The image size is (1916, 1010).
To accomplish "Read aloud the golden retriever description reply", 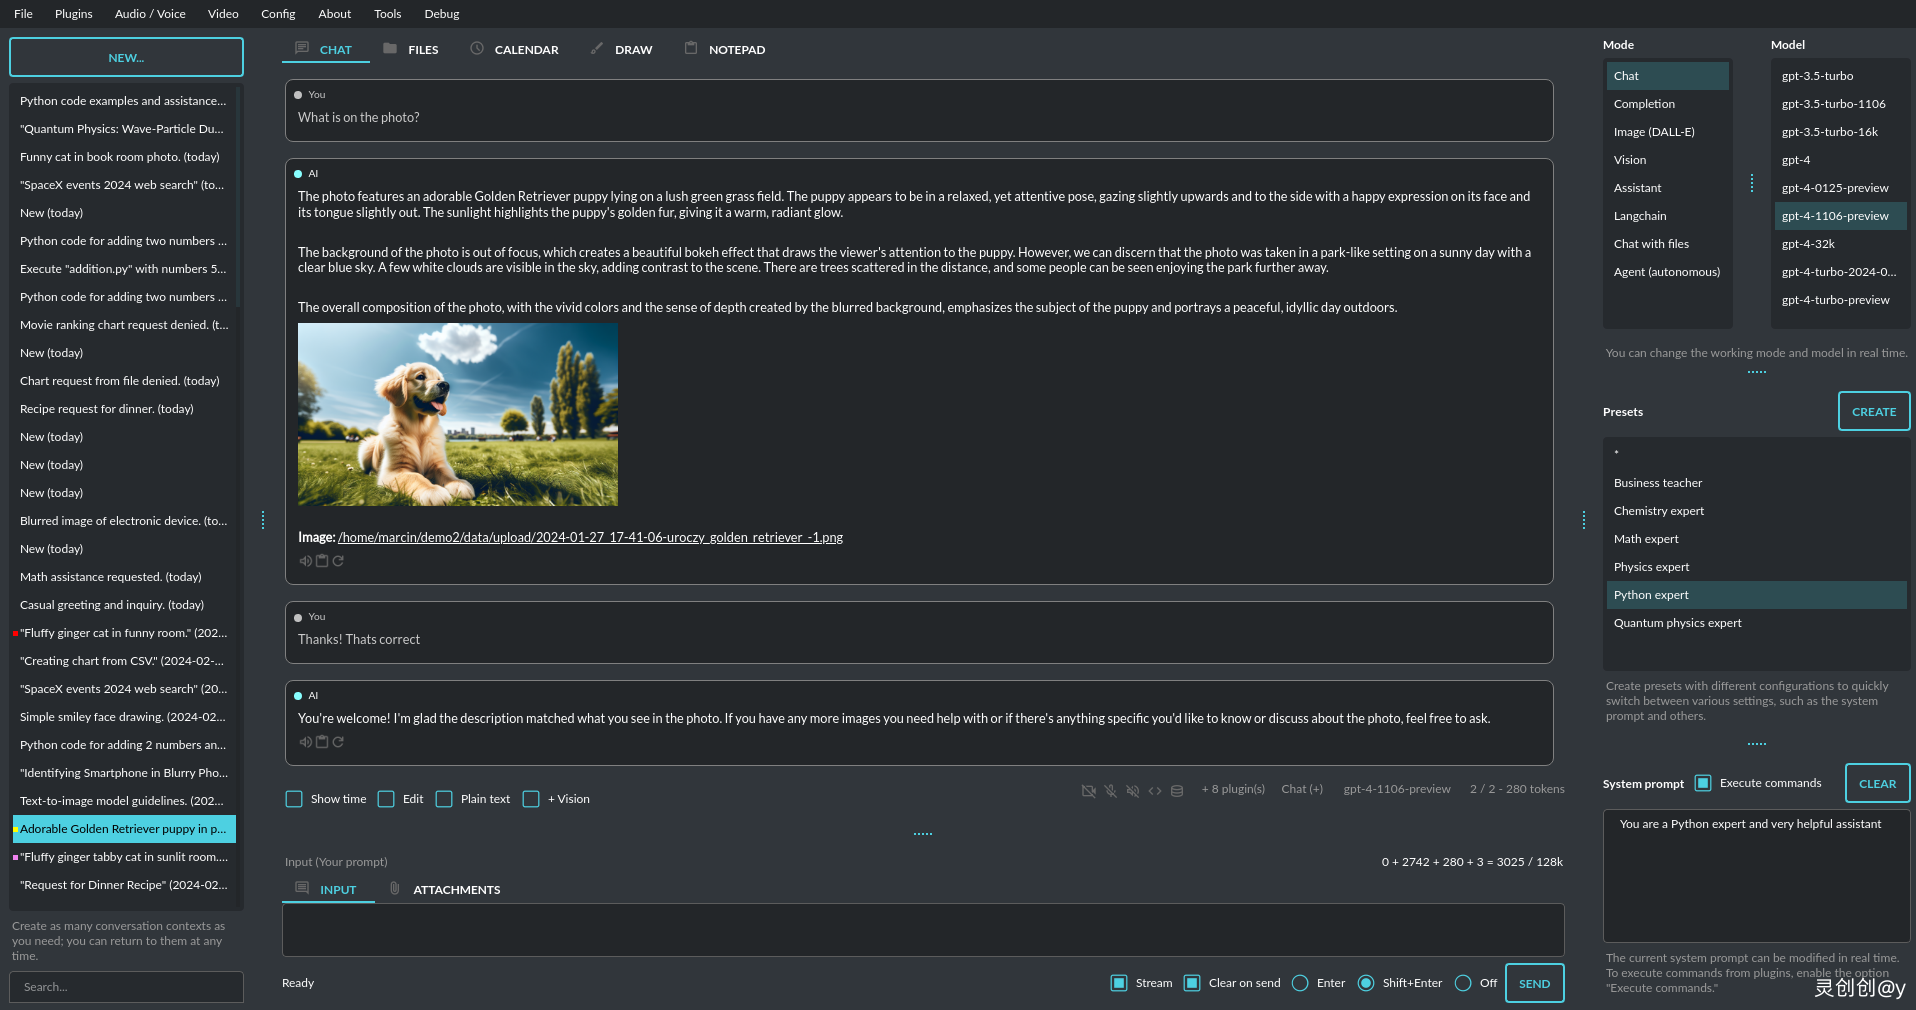I will click(305, 561).
